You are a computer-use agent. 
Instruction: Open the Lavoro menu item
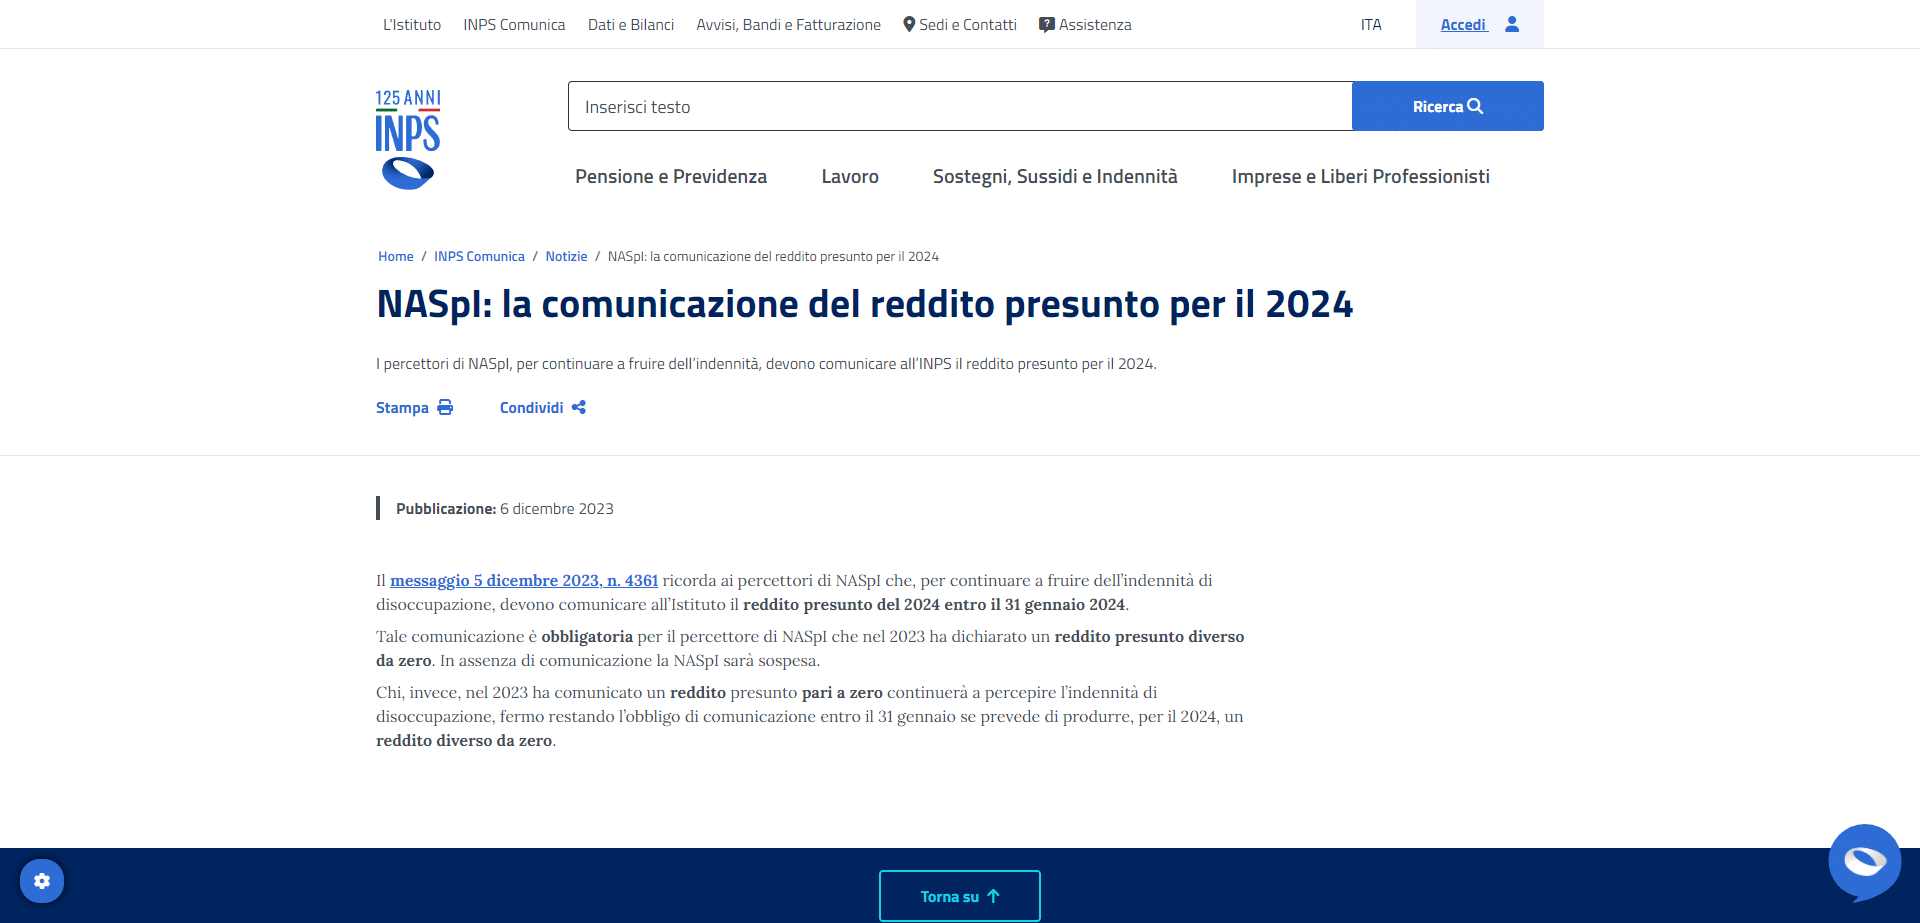(x=850, y=176)
